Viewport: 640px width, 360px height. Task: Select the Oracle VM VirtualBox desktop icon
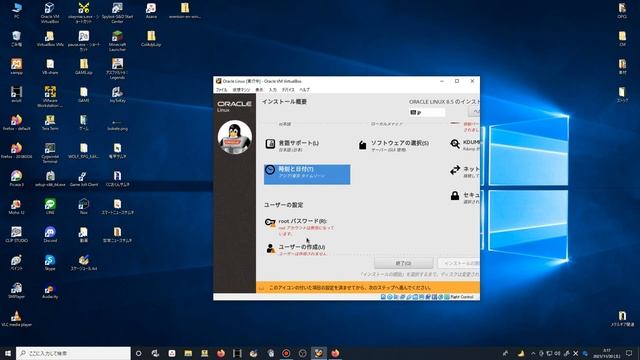pyautogui.click(x=50, y=12)
